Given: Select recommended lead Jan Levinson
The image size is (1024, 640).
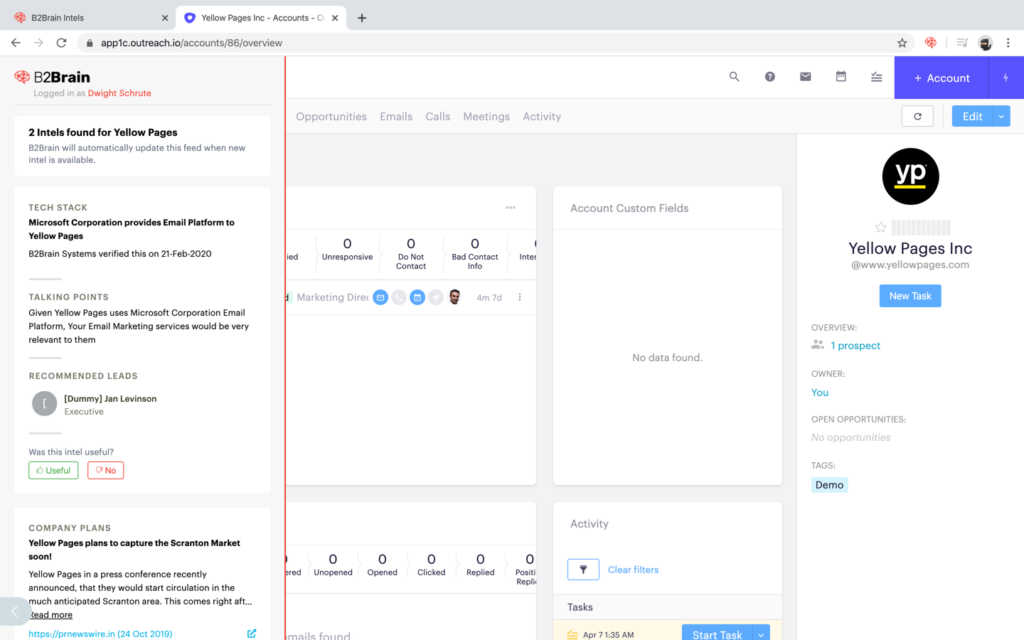Looking at the screenshot, I should tap(110, 398).
